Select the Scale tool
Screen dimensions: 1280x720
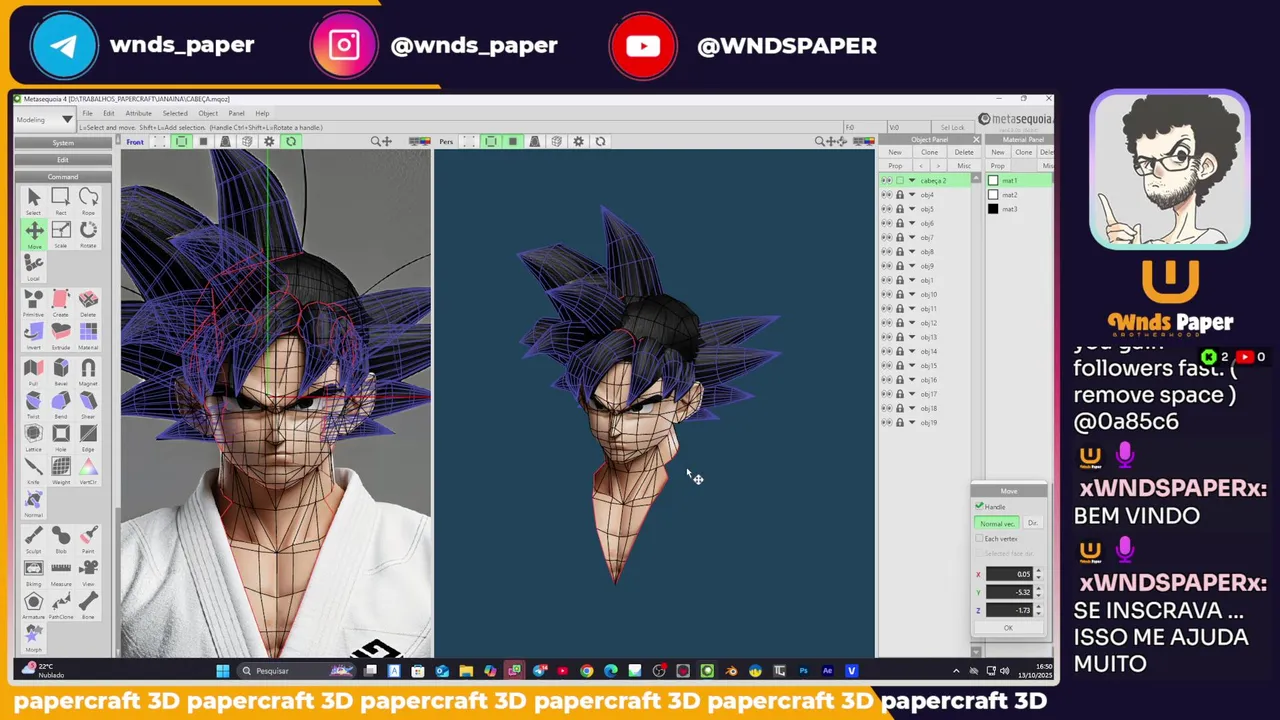[60, 234]
